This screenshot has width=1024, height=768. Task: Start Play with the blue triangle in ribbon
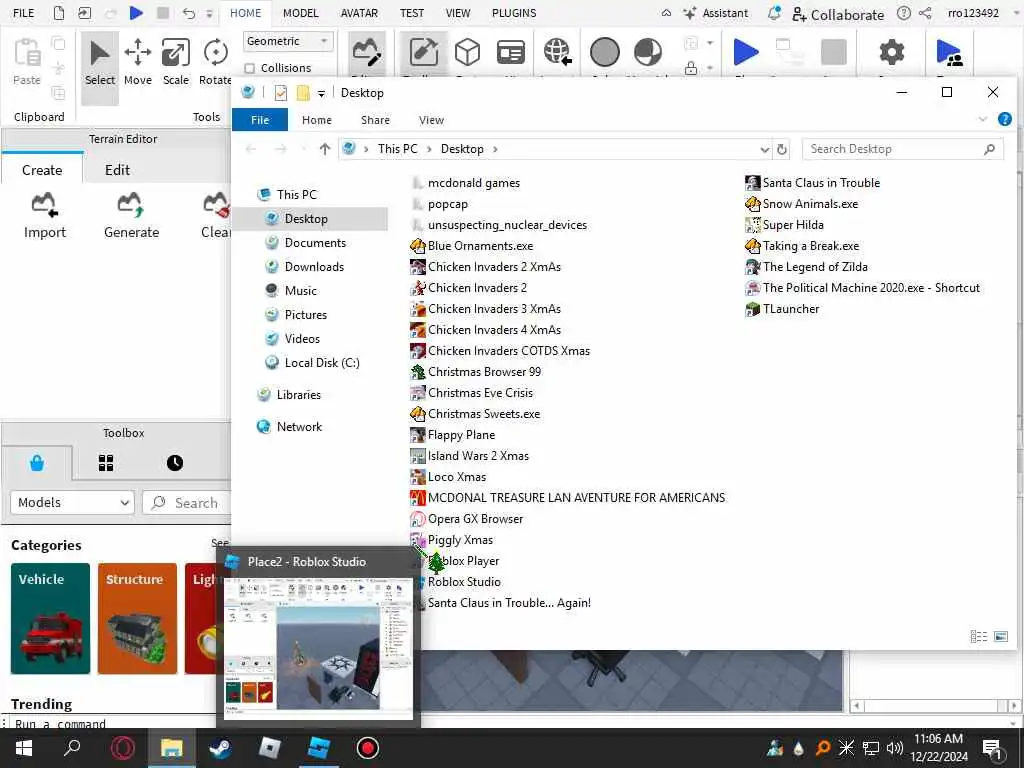tap(746, 52)
